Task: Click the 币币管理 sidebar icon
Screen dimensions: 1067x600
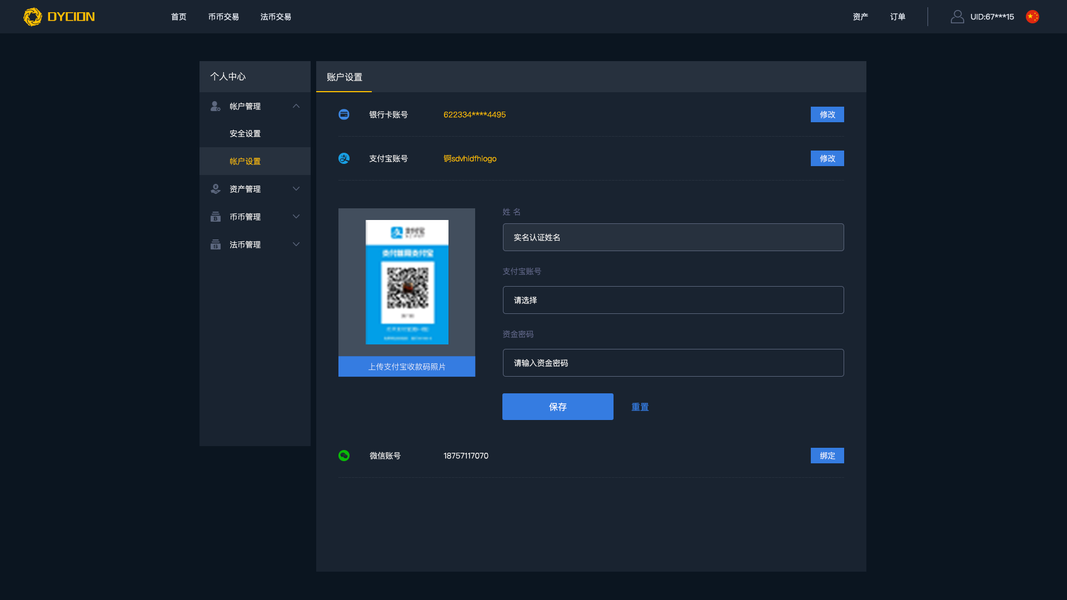Action: pyautogui.click(x=215, y=217)
